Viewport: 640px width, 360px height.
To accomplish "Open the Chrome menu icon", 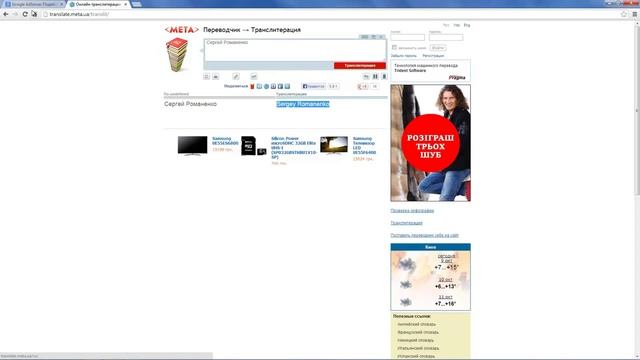I will (x=634, y=14).
